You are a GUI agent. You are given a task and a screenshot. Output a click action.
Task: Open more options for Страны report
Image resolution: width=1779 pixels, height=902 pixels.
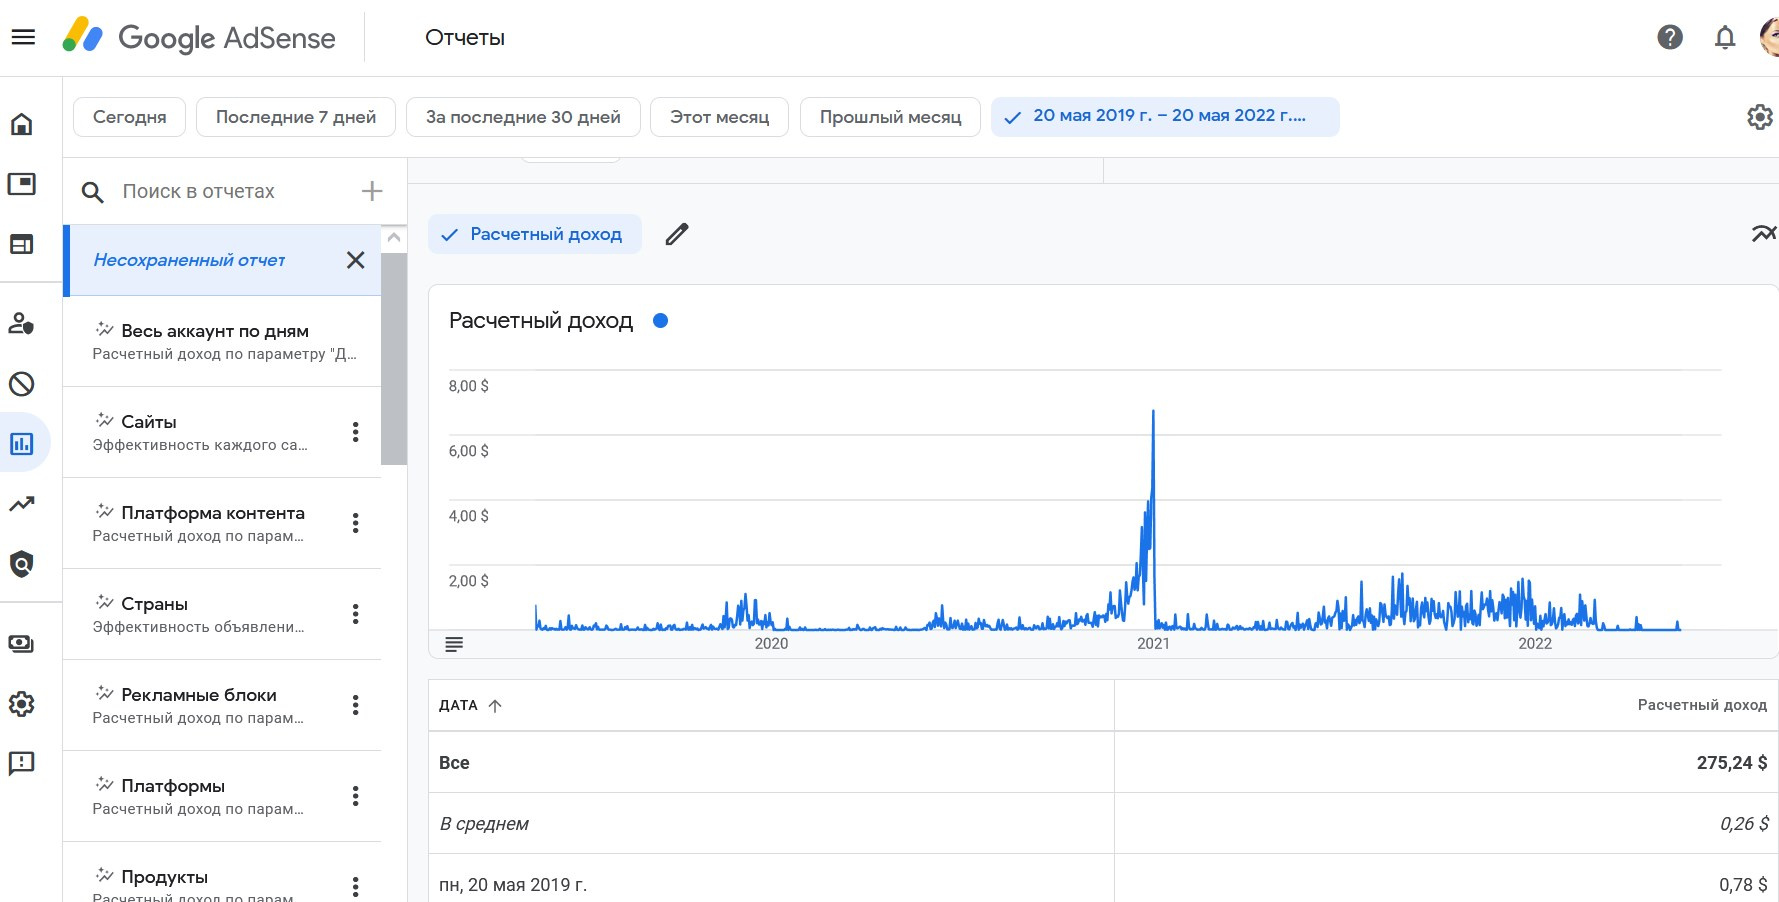click(355, 614)
